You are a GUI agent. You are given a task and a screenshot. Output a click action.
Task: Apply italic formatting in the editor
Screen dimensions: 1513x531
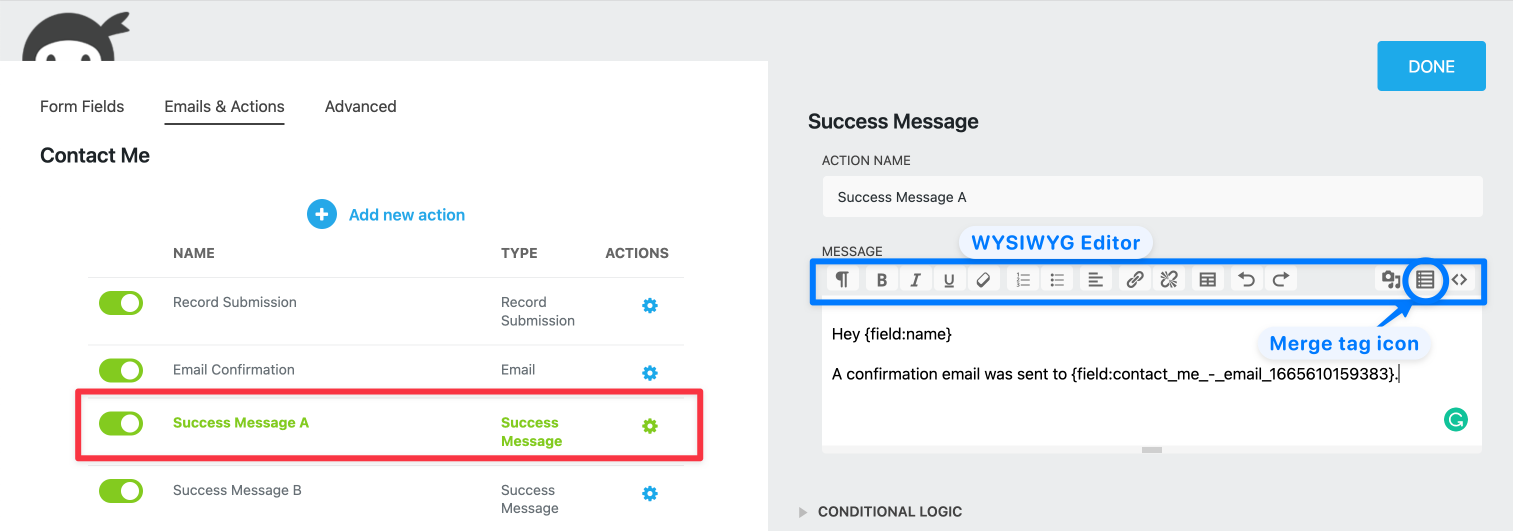click(x=915, y=280)
